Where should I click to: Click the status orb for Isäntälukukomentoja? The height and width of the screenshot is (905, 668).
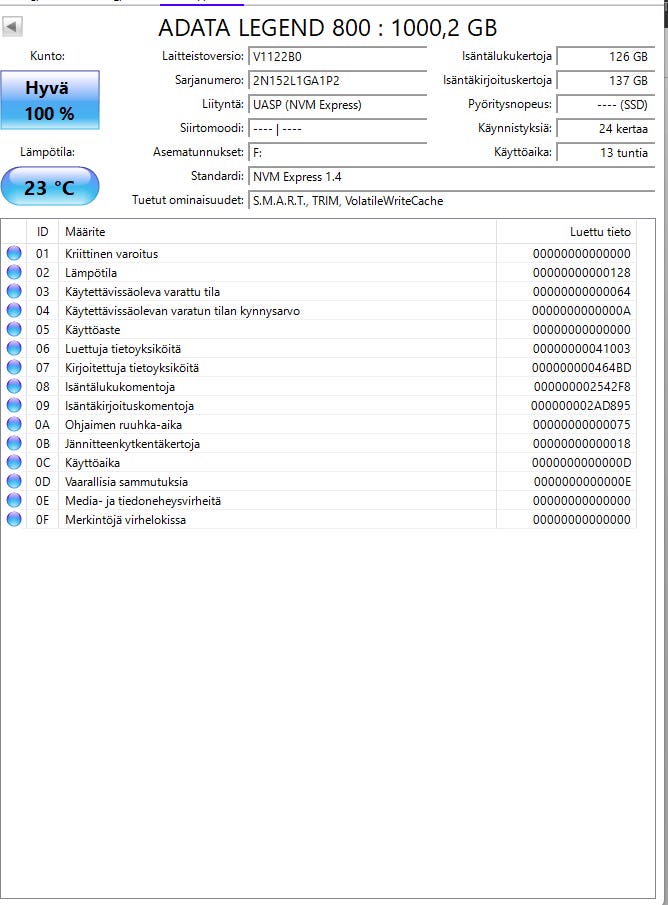[x=14, y=386]
